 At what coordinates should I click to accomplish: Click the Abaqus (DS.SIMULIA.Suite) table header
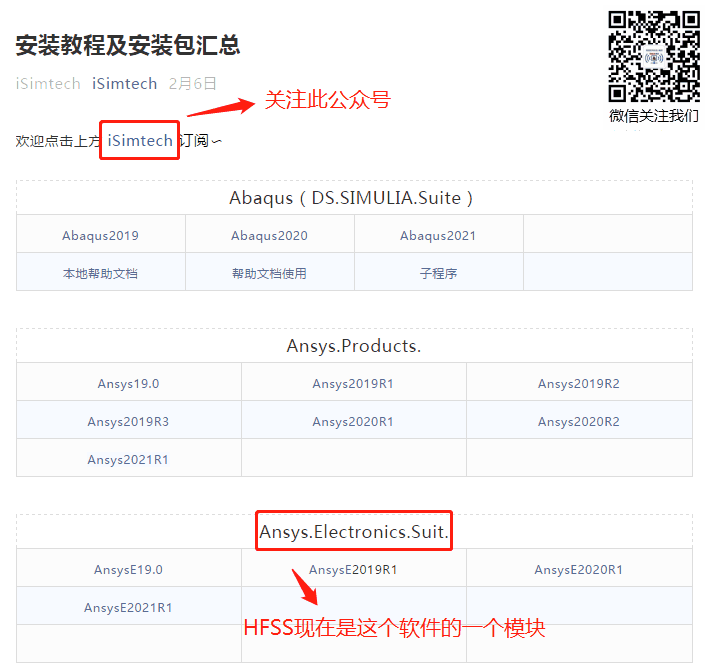pyautogui.click(x=351, y=198)
